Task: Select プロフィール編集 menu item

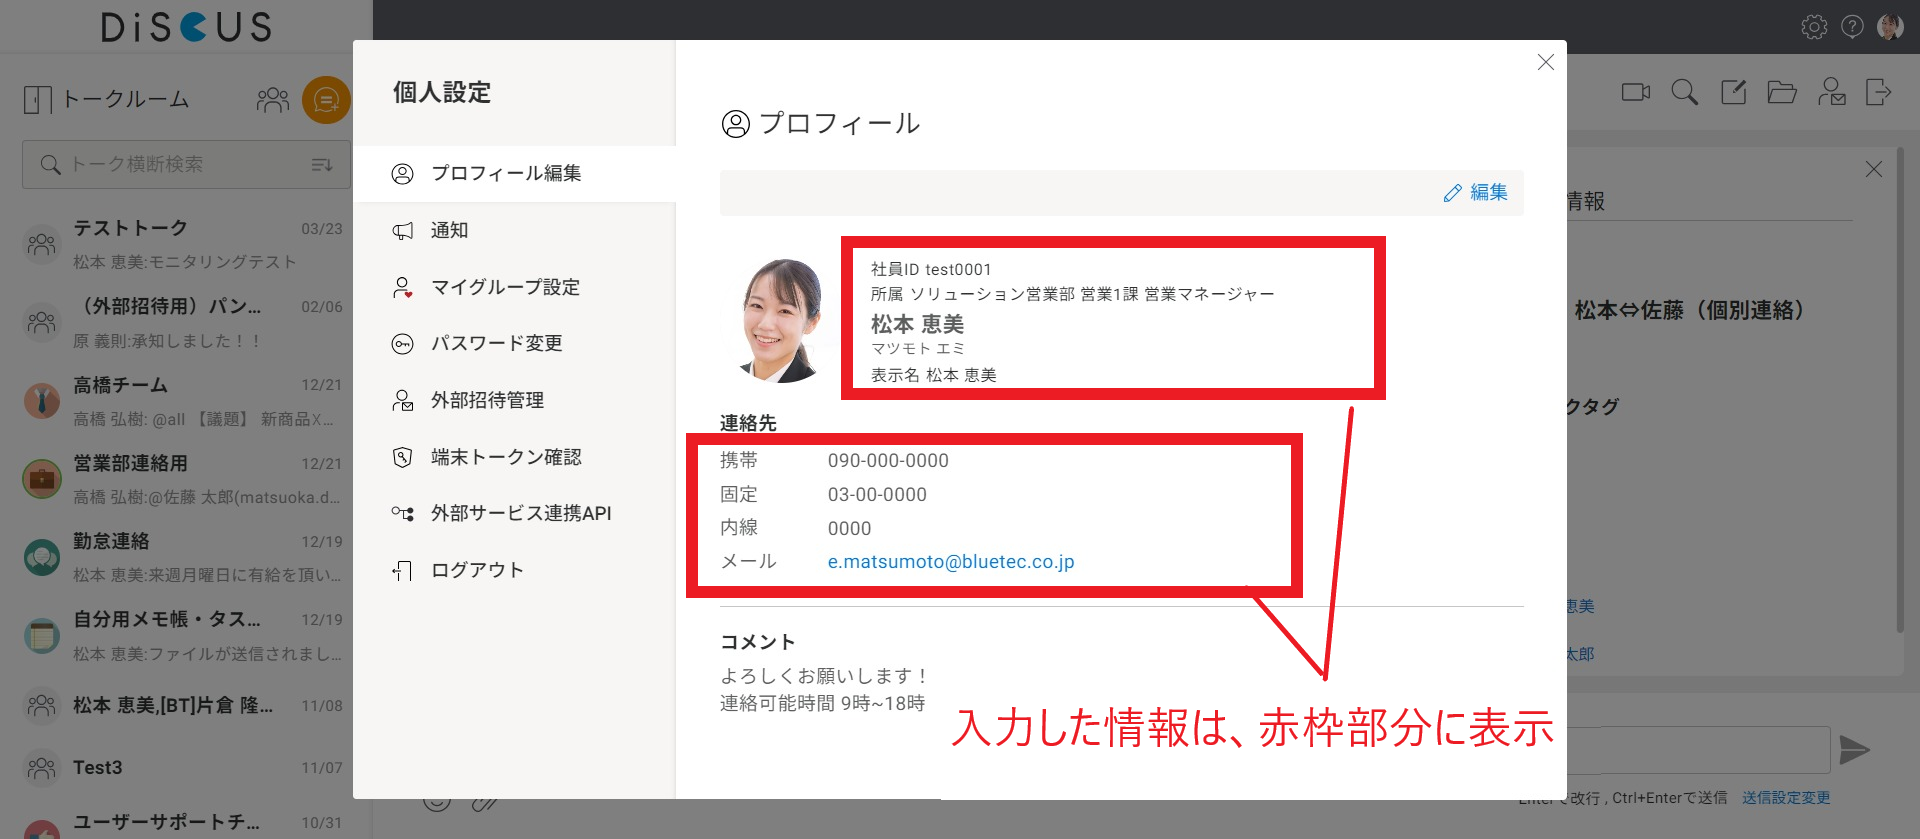Action: pyautogui.click(x=514, y=174)
